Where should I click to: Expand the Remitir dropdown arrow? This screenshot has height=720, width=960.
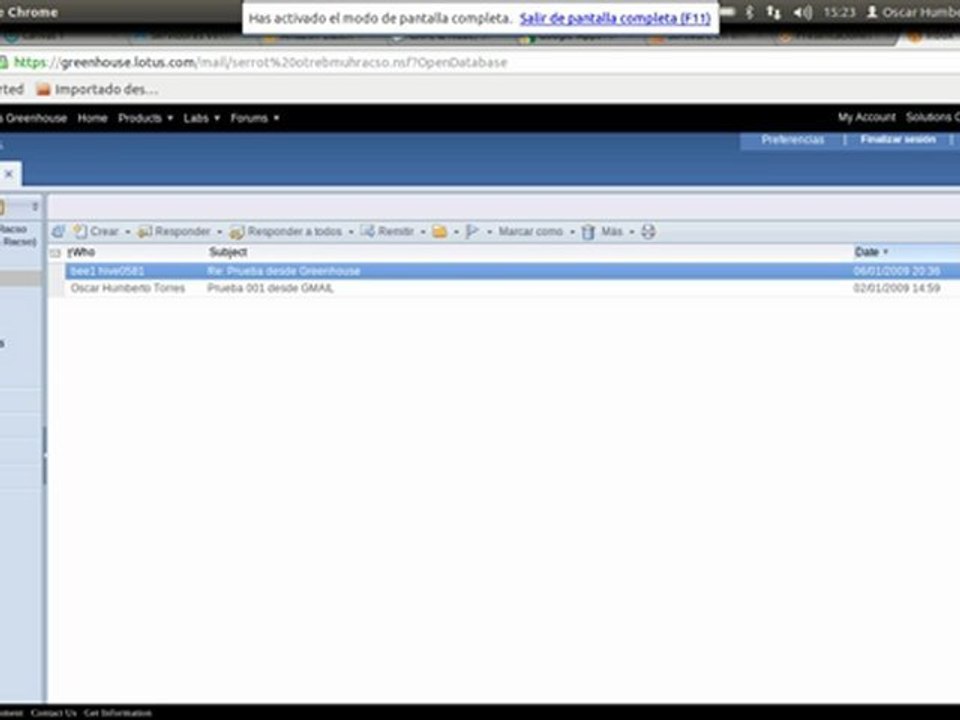[x=422, y=232]
